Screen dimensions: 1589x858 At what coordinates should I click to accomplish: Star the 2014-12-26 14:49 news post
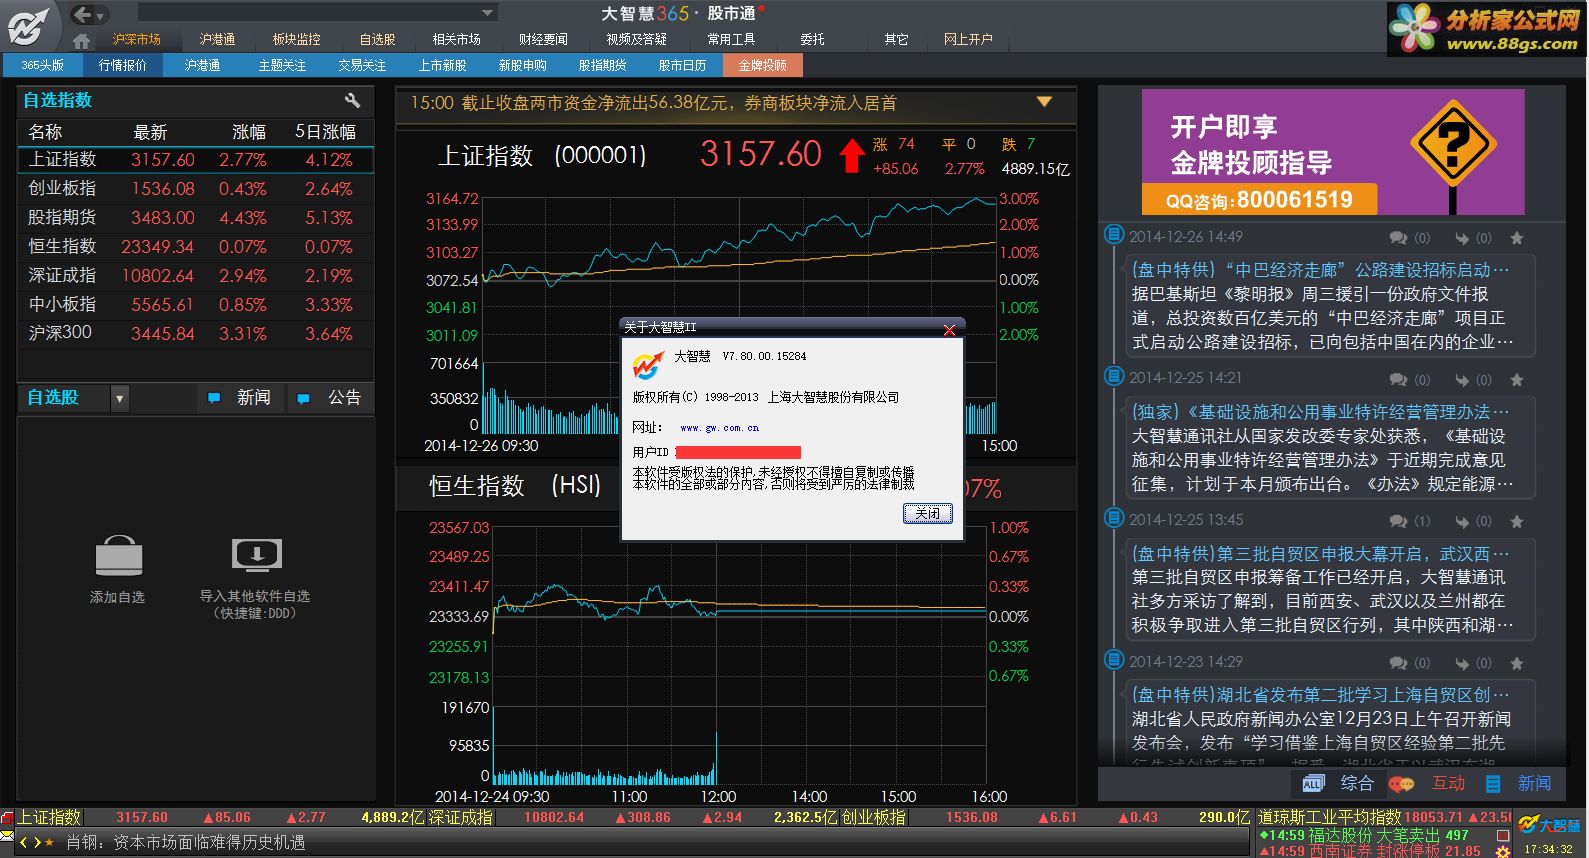pyautogui.click(x=1517, y=238)
